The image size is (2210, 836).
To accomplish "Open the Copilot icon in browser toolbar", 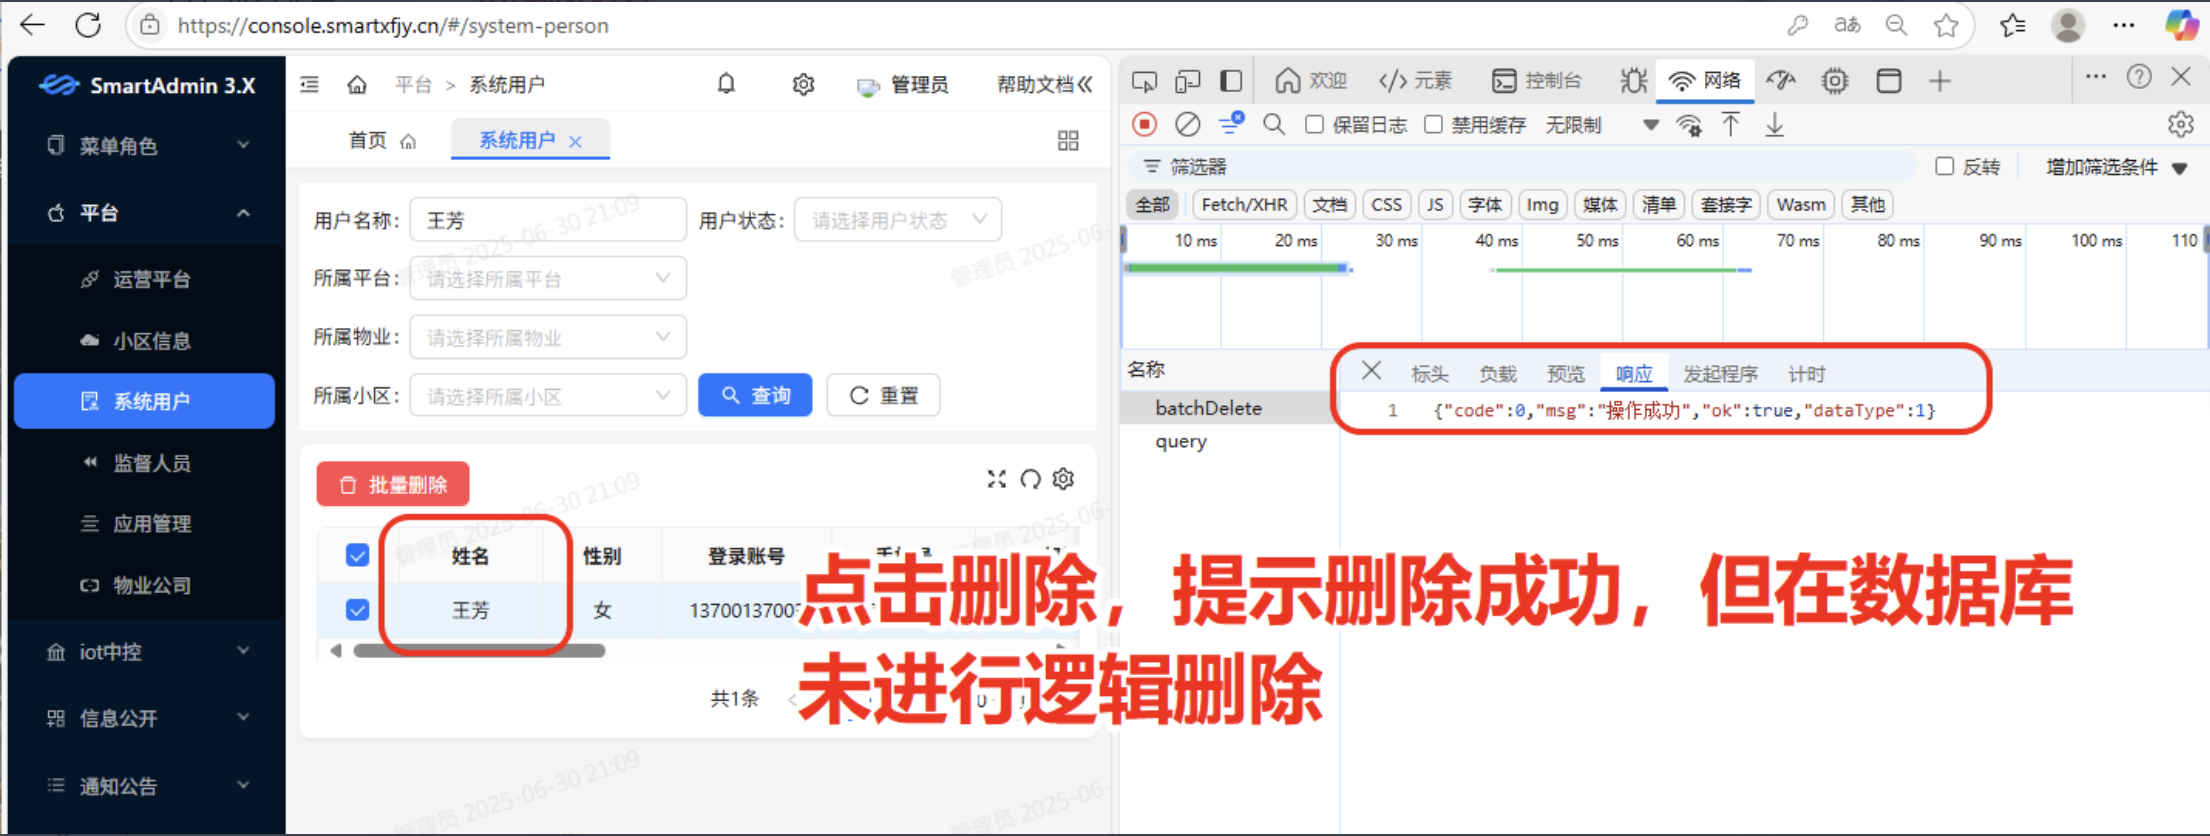I will 2181,25.
